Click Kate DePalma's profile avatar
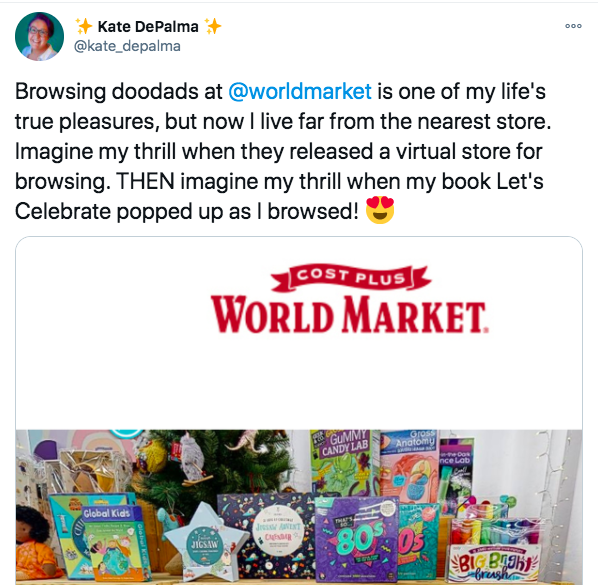 tap(39, 36)
